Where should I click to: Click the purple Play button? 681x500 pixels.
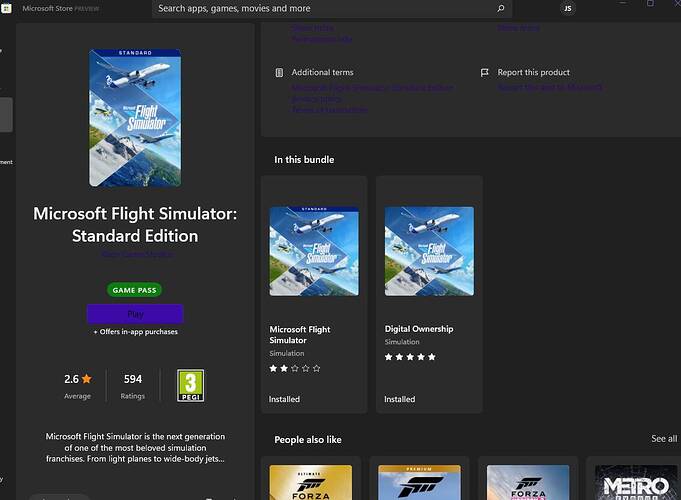[135, 314]
